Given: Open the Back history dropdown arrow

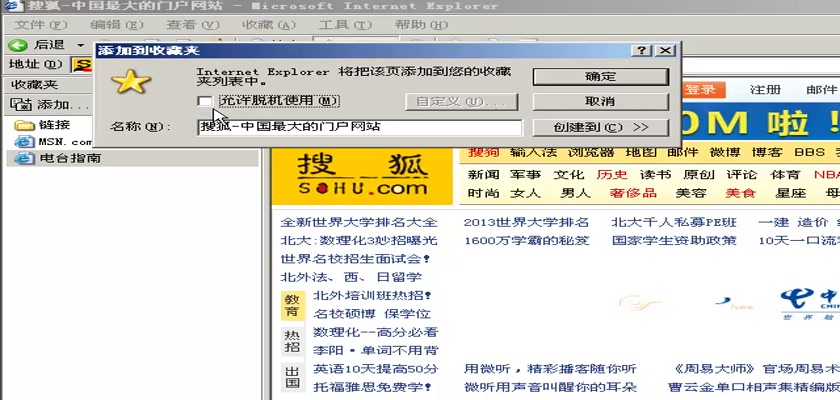Looking at the screenshot, I should pyautogui.click(x=80, y=45).
